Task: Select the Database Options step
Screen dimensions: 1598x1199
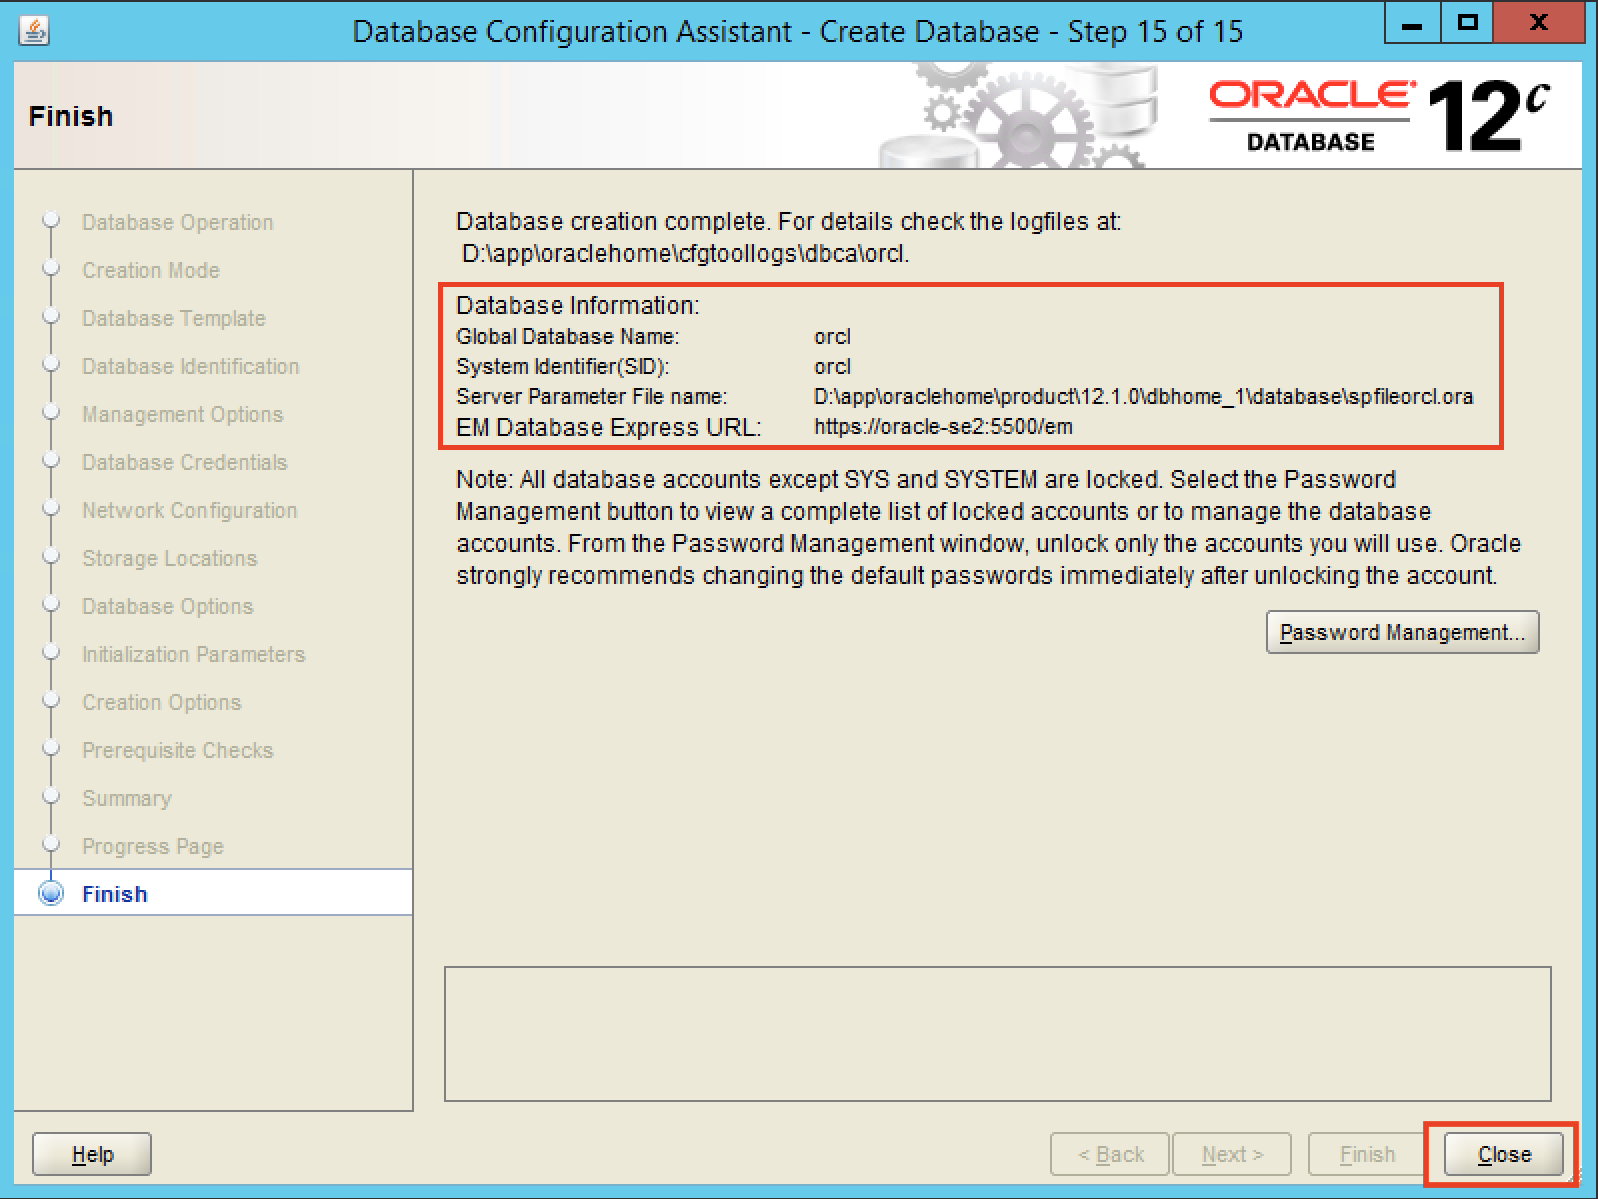Action: coord(167,606)
